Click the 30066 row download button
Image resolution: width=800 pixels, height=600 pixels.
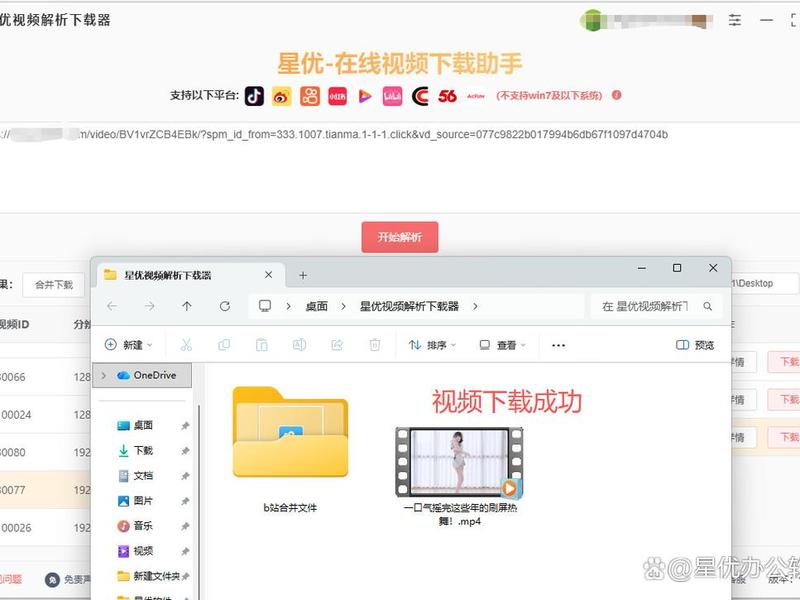click(x=786, y=362)
